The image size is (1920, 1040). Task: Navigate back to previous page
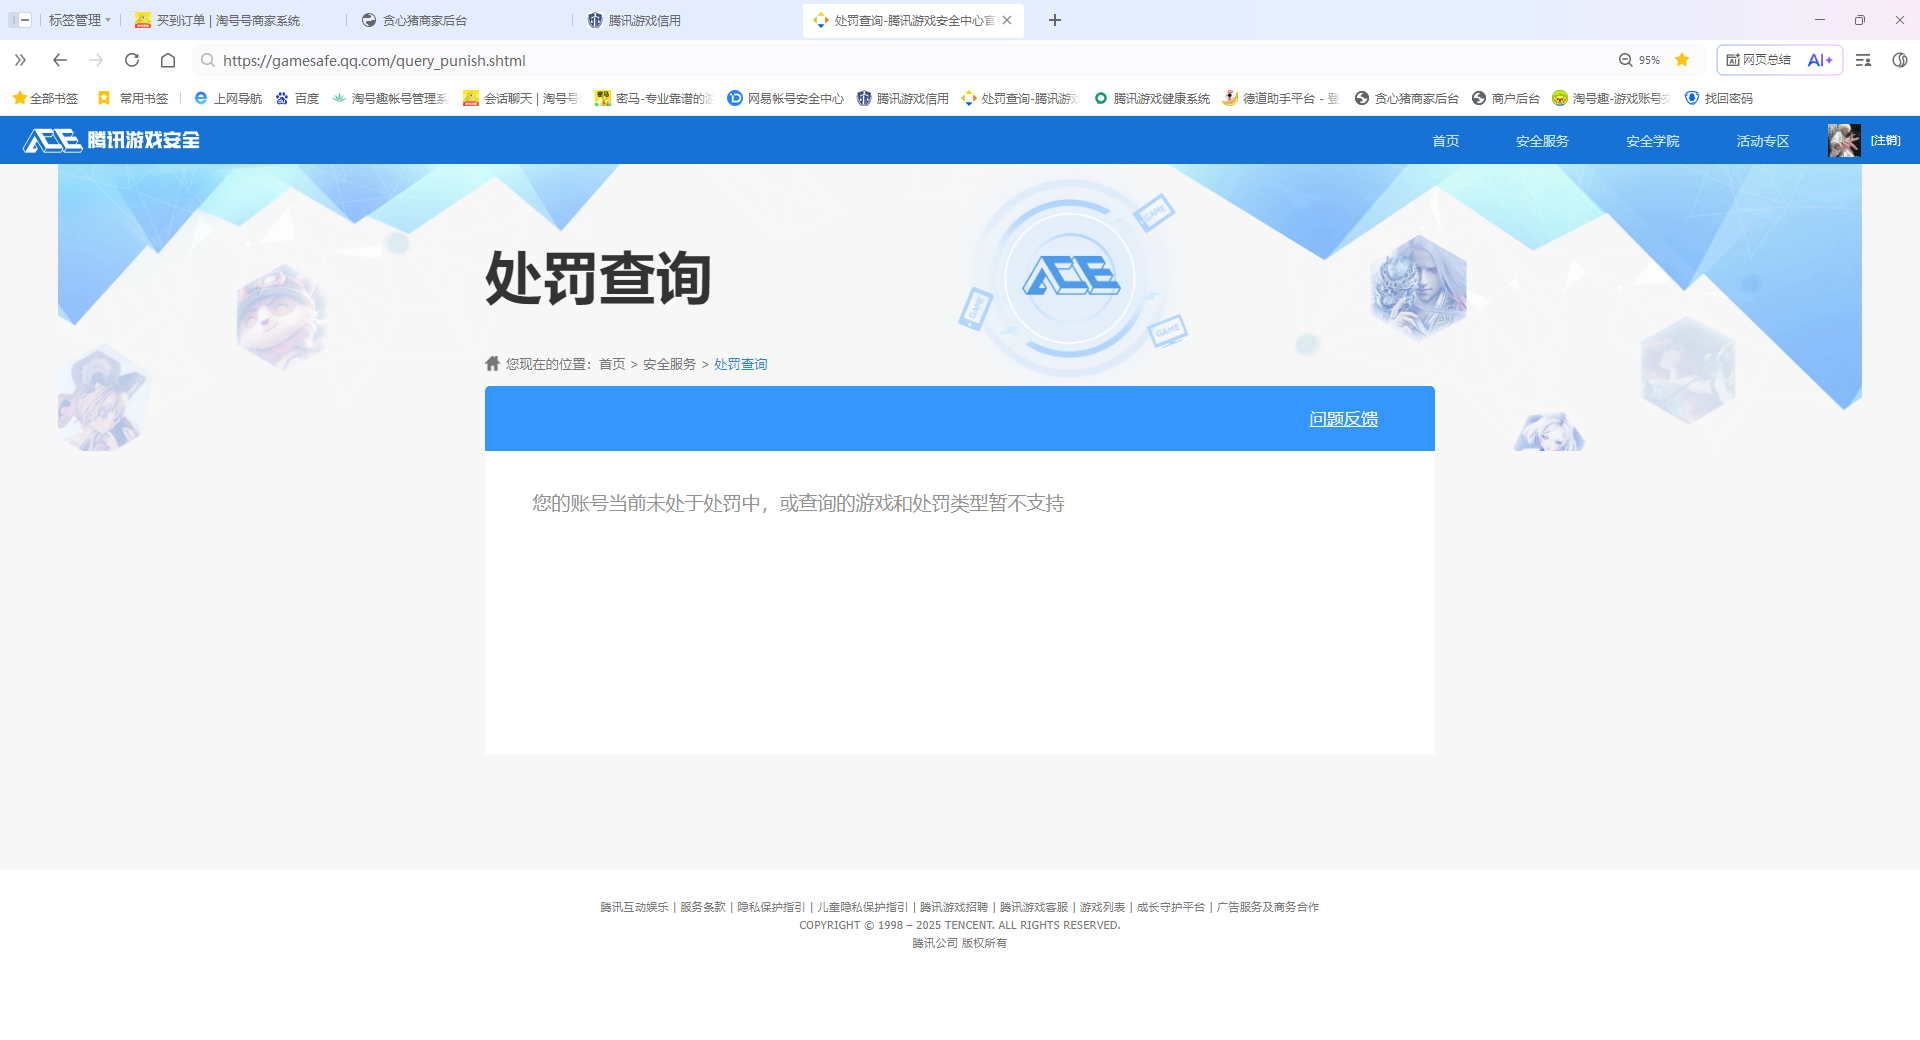click(59, 60)
